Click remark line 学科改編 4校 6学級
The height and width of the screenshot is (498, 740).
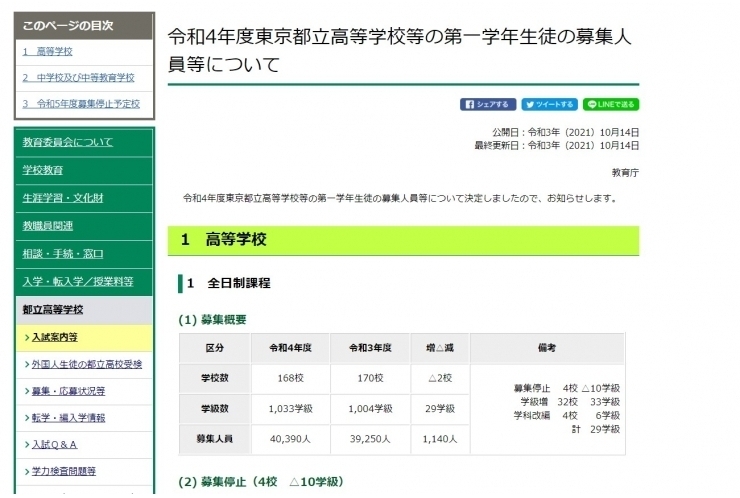pyautogui.click(x=566, y=416)
